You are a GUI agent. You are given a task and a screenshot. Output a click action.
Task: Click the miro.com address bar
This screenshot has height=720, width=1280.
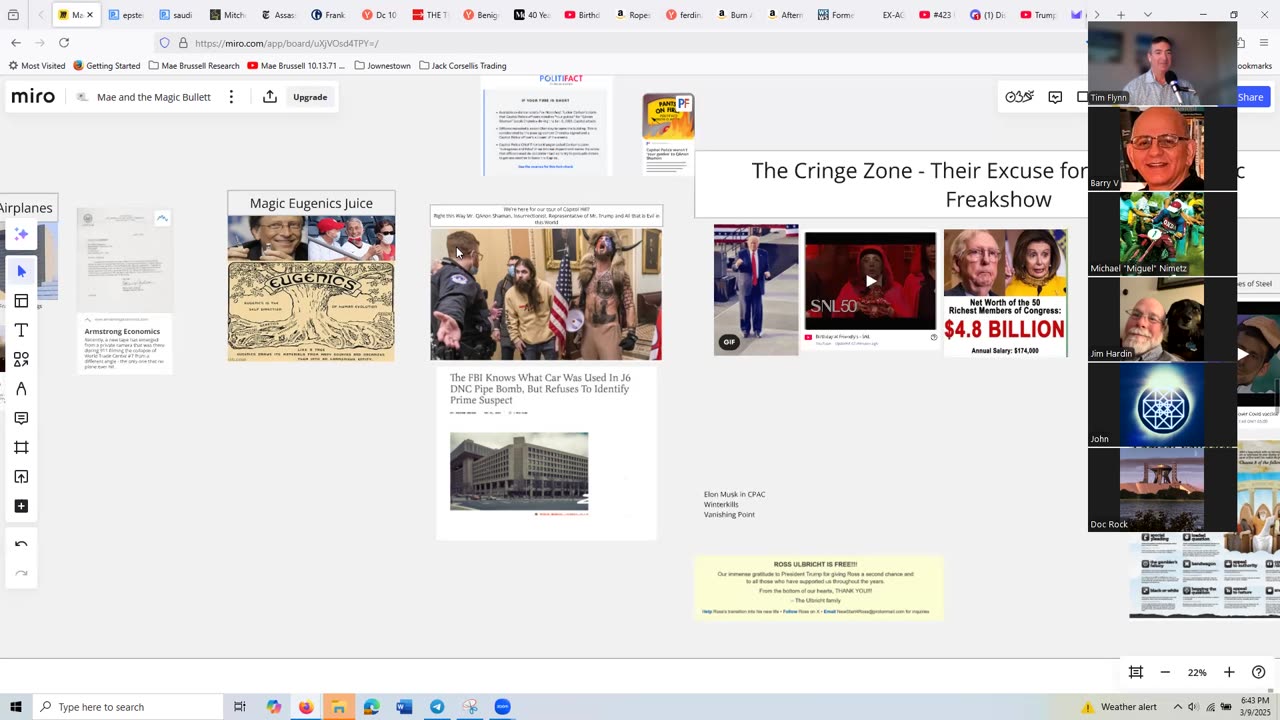(x=620, y=43)
